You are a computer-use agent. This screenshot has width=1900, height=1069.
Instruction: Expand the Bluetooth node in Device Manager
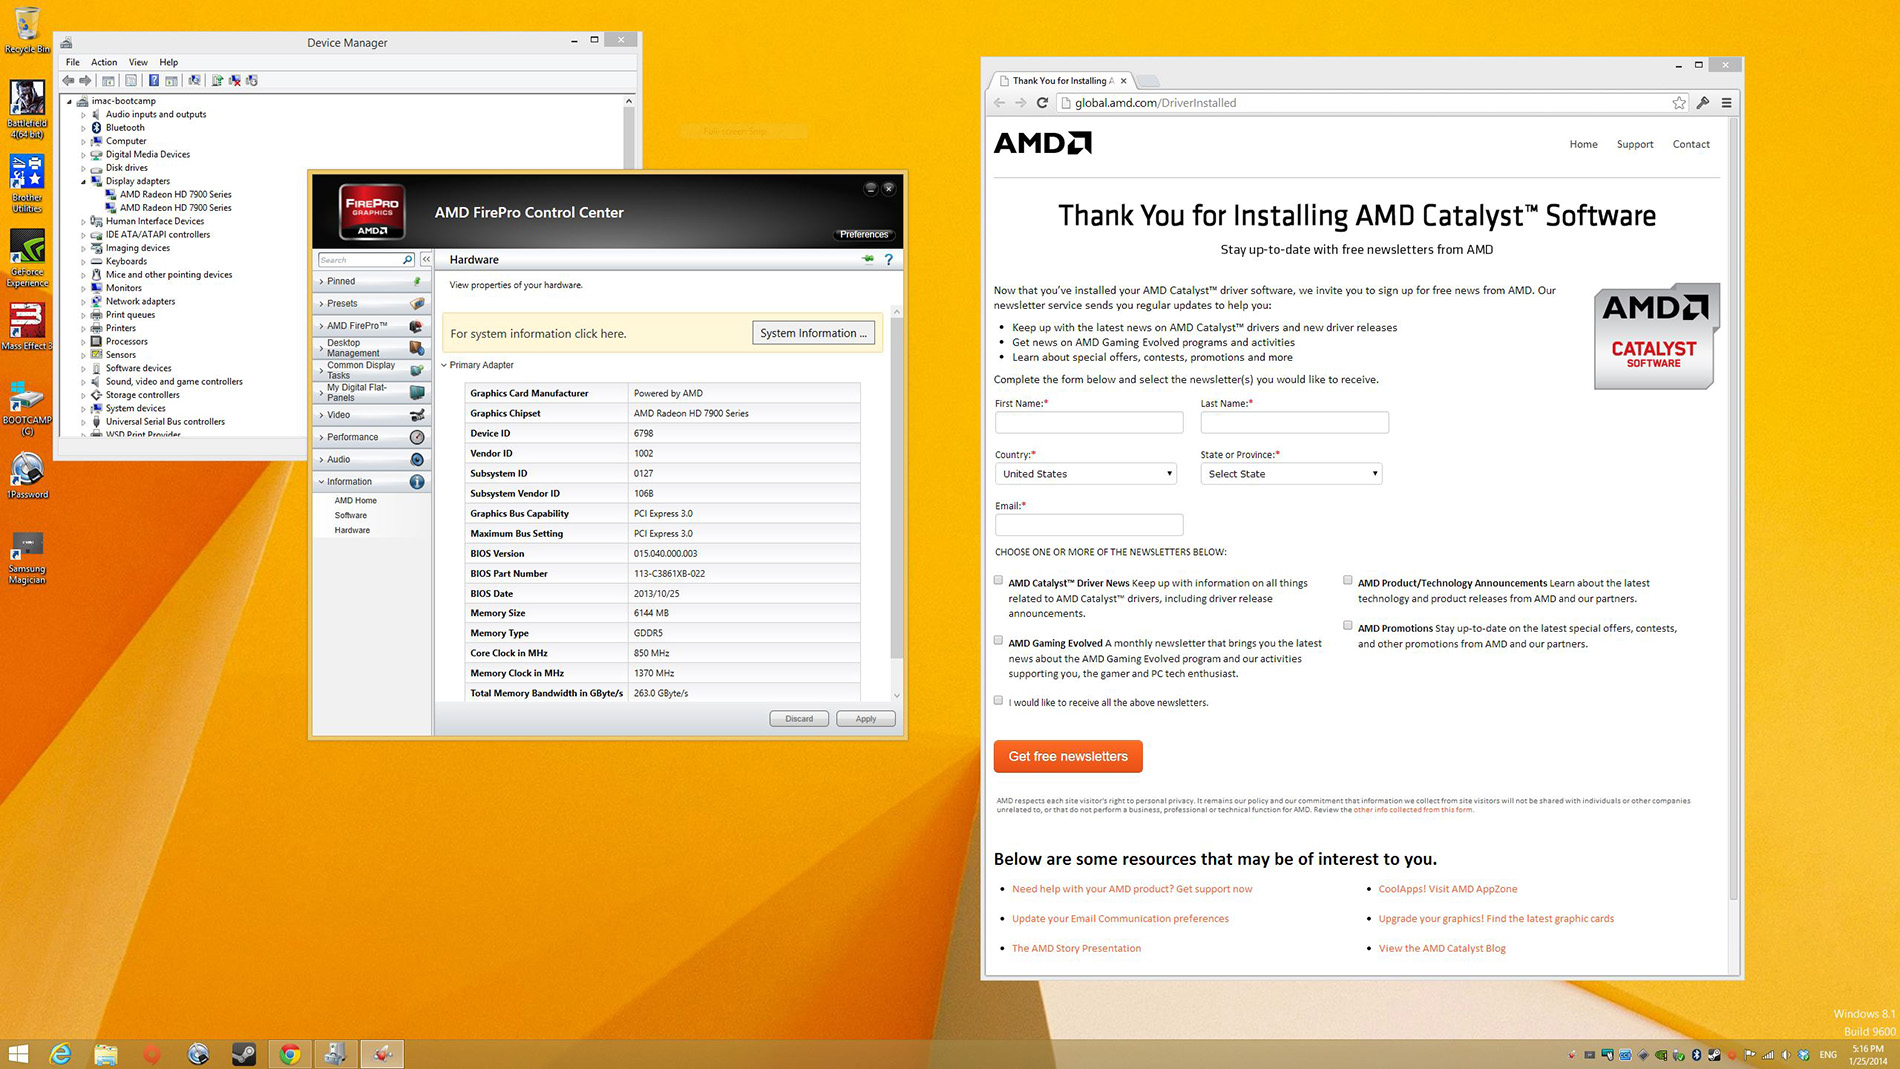click(x=84, y=128)
